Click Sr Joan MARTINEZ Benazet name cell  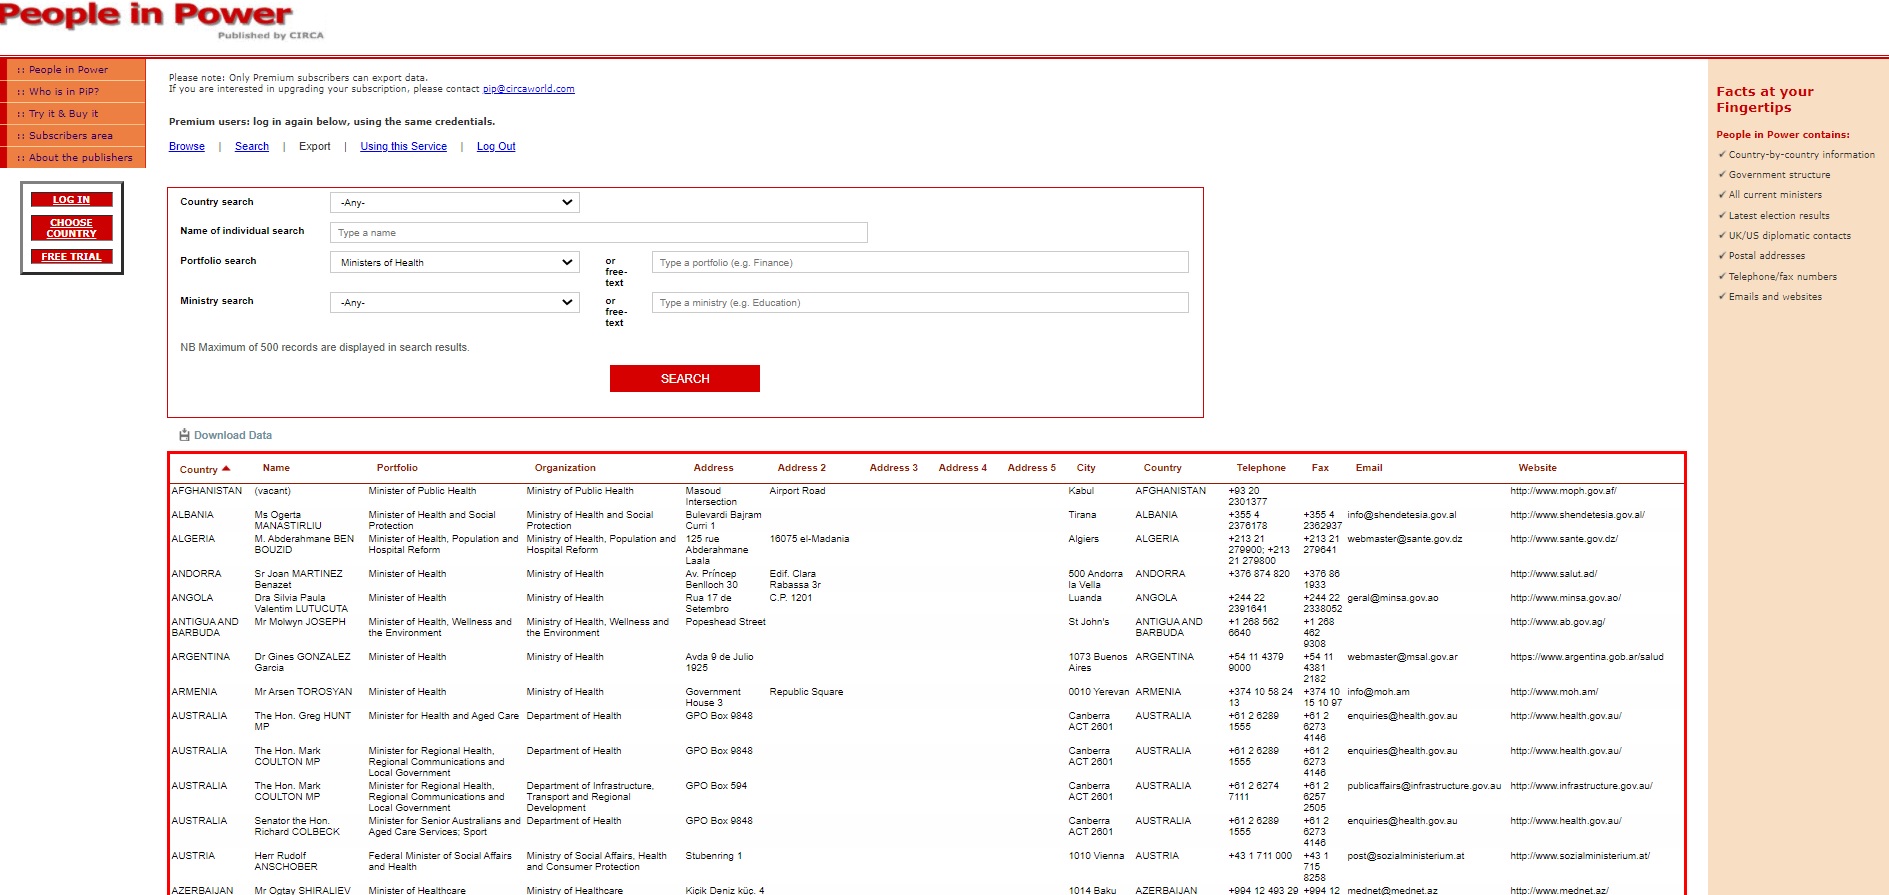tap(298, 579)
